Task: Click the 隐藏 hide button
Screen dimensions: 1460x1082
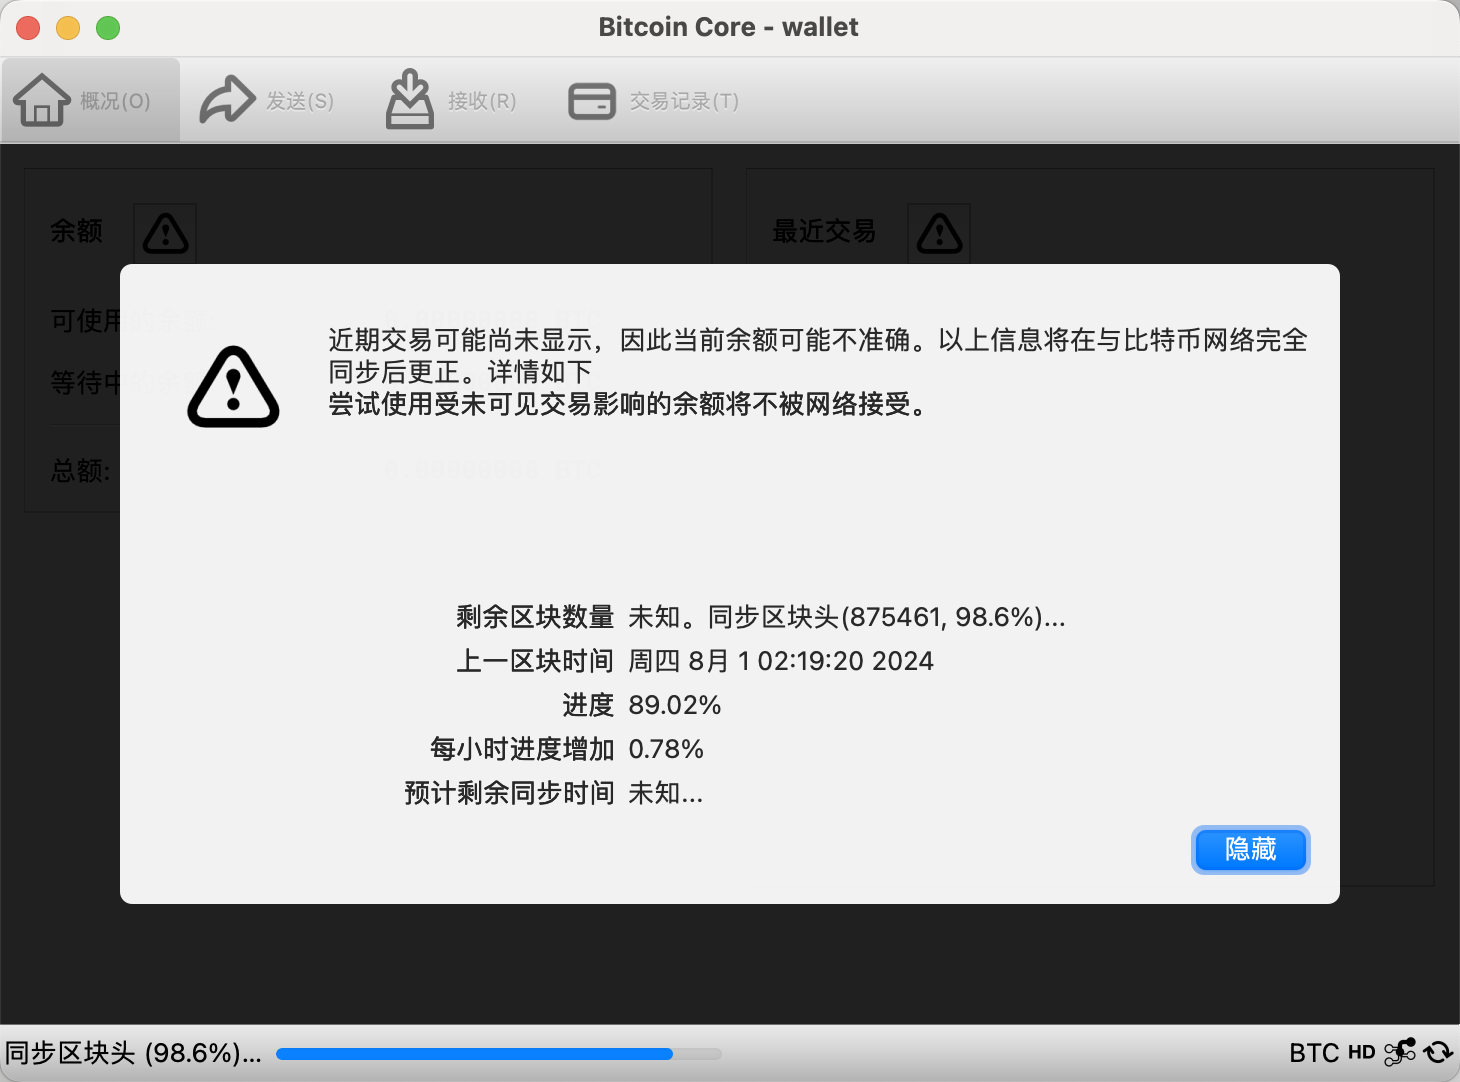Action: click(1250, 850)
